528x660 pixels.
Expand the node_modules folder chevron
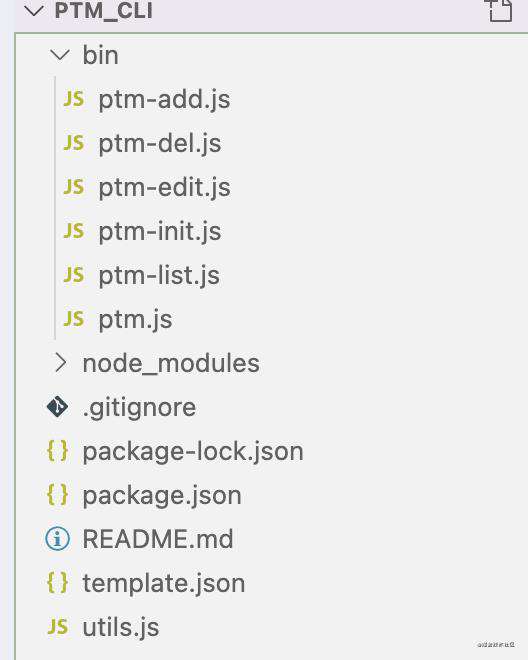[x=60, y=362]
